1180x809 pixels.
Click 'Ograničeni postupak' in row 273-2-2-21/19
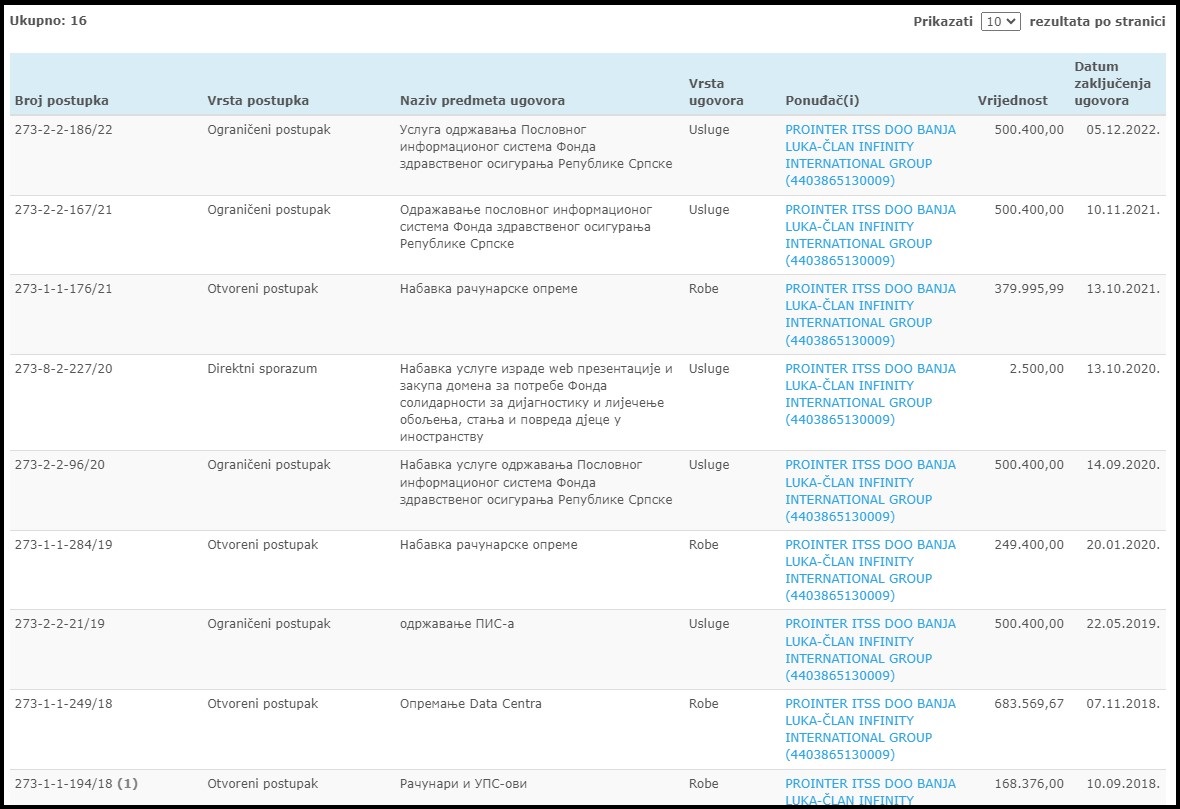pyautogui.click(x=269, y=623)
